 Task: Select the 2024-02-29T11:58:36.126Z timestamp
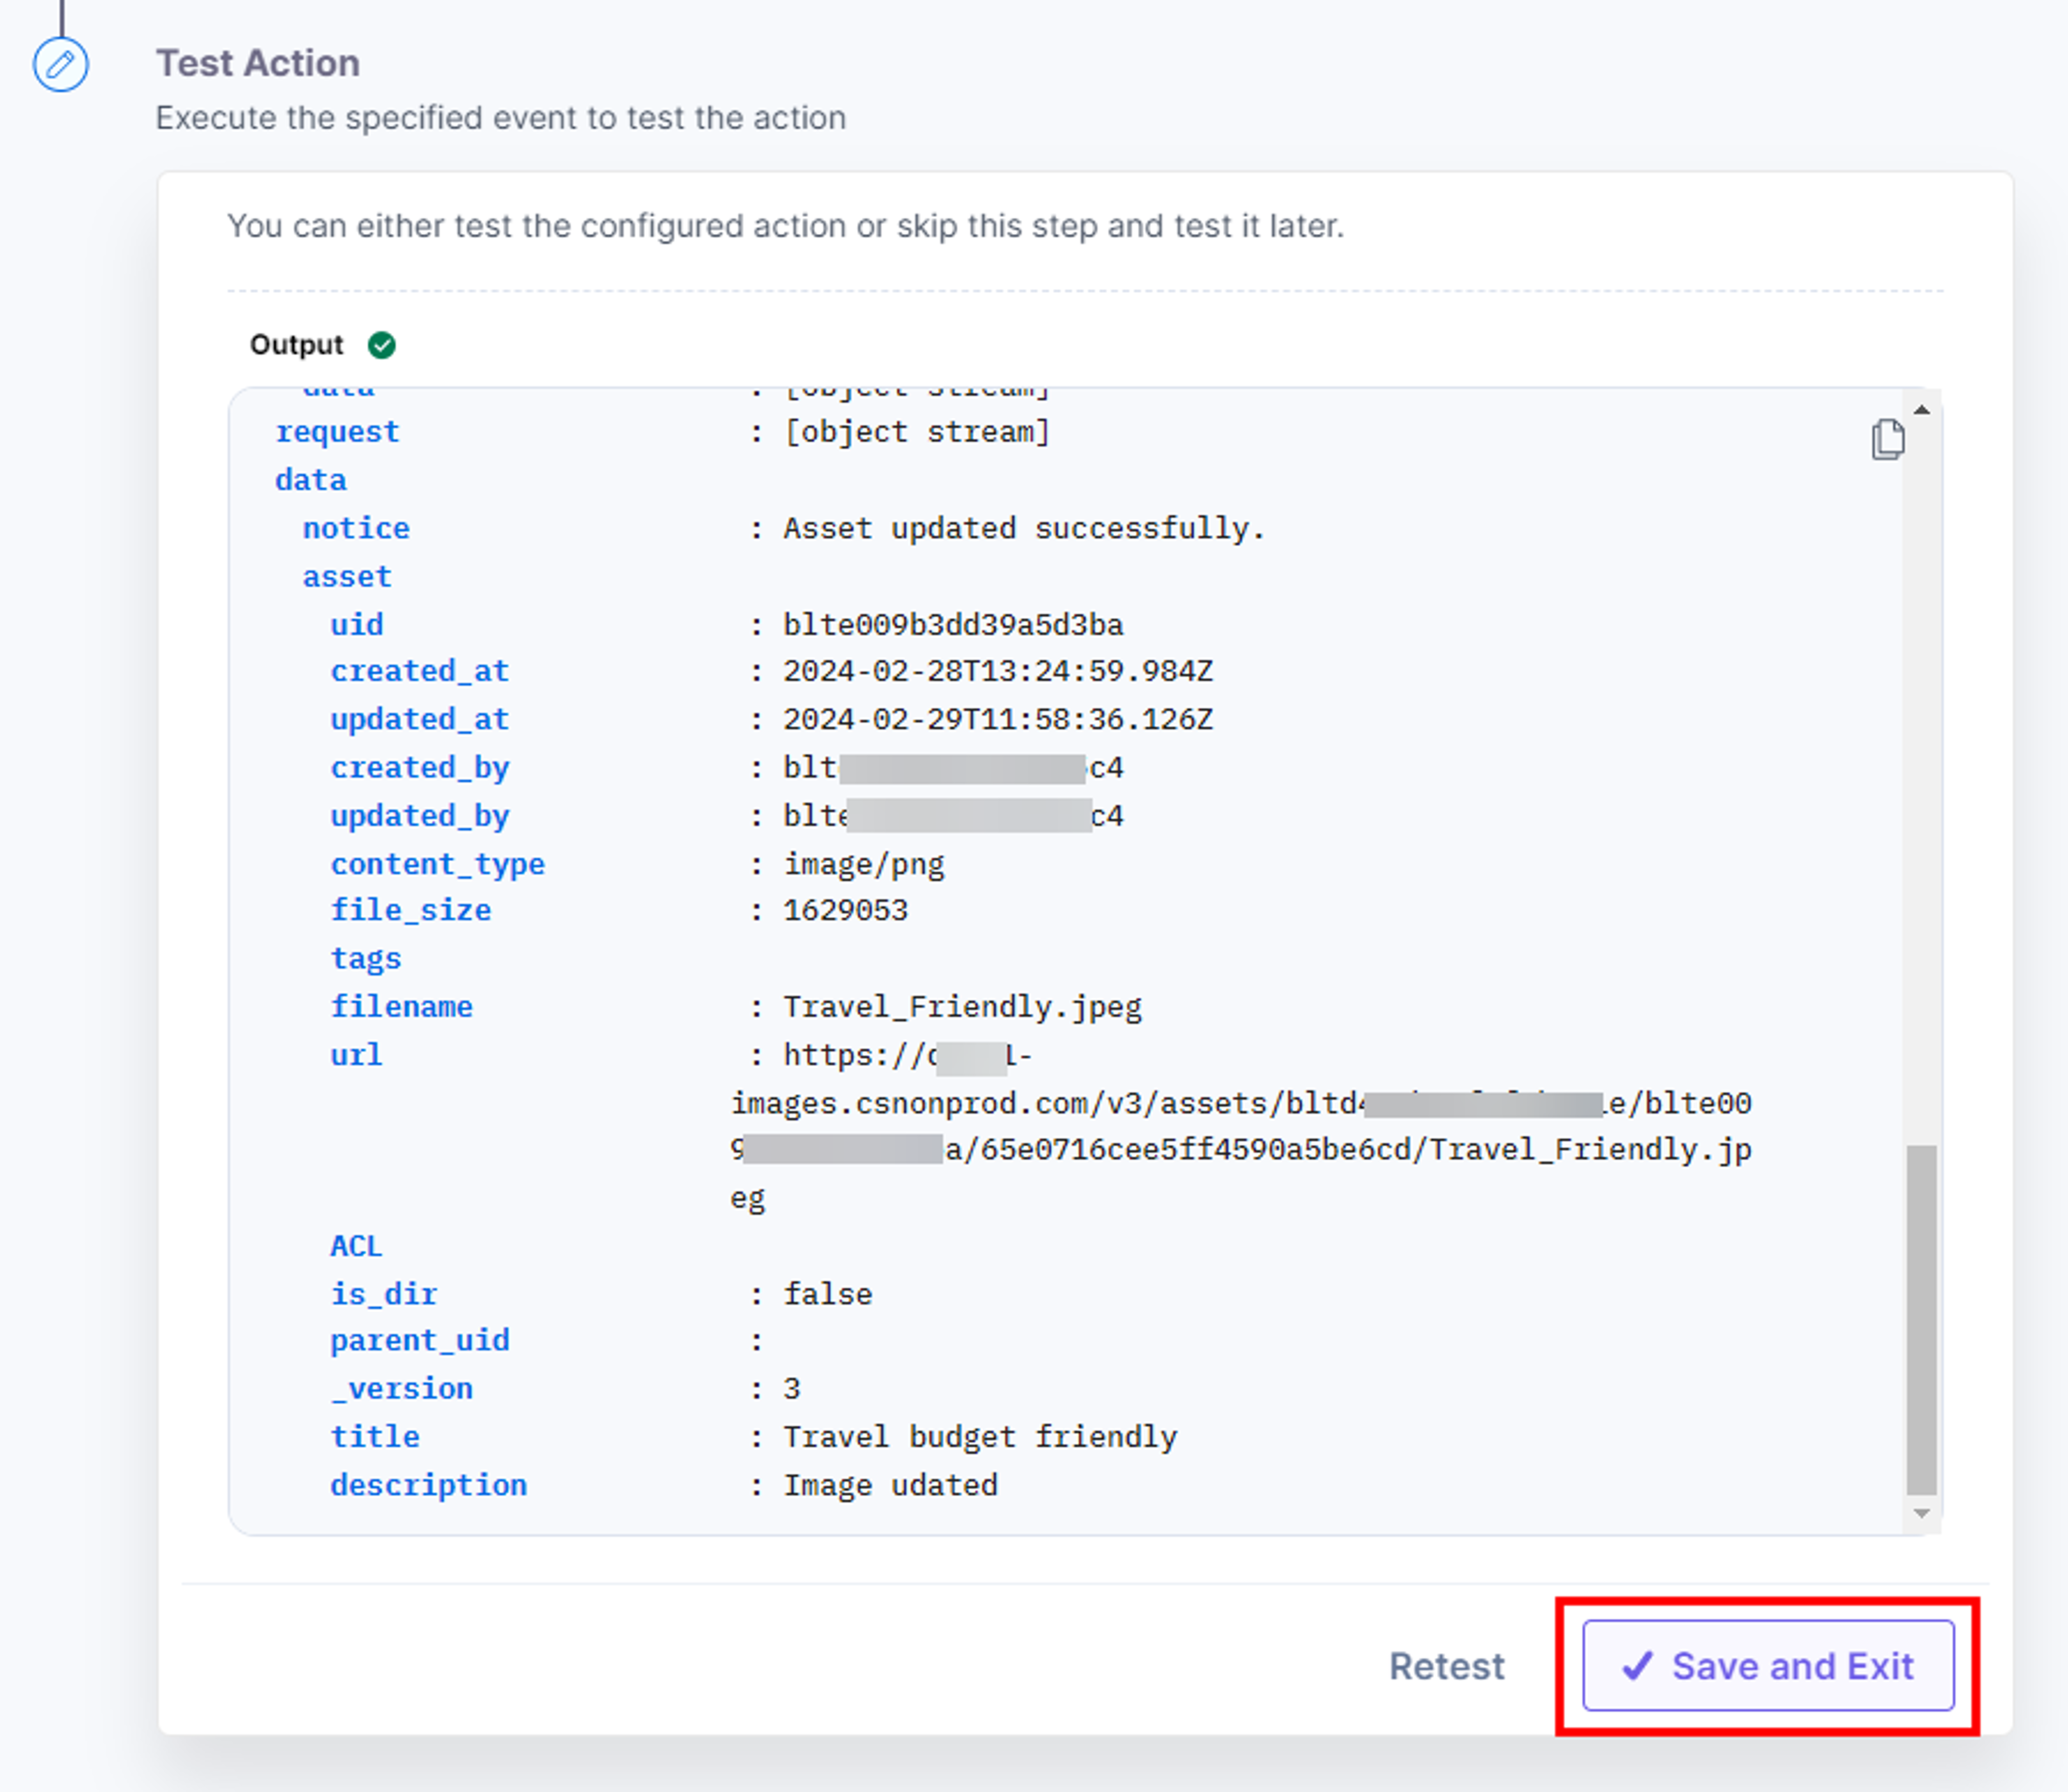pos(998,719)
